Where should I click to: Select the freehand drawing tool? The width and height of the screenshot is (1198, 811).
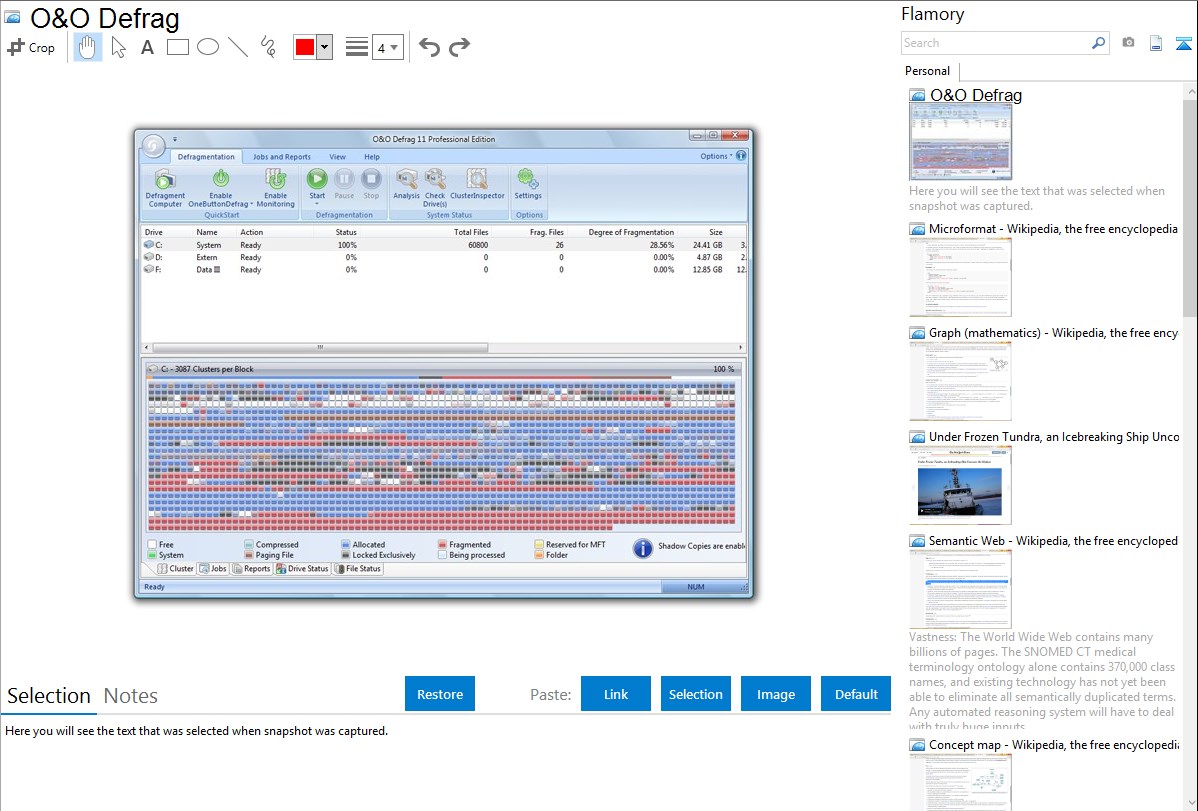tap(268, 47)
